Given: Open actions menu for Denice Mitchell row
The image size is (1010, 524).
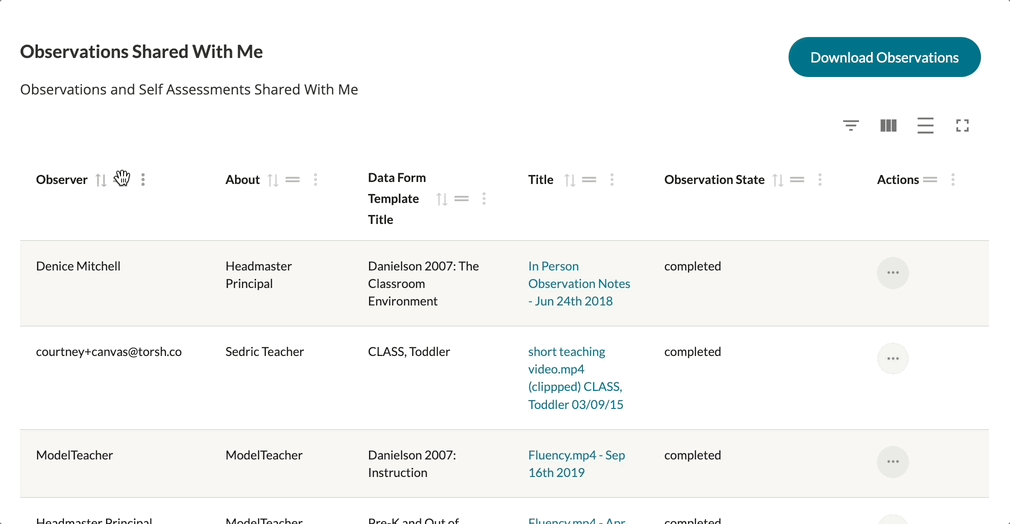Looking at the screenshot, I should click(892, 273).
